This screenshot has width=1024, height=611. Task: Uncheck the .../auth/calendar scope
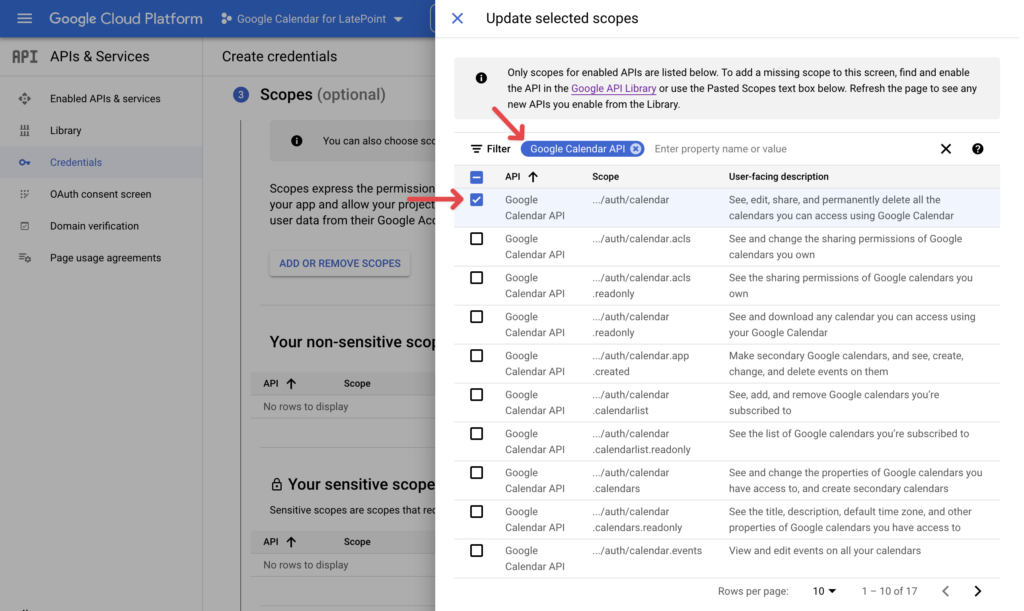477,199
